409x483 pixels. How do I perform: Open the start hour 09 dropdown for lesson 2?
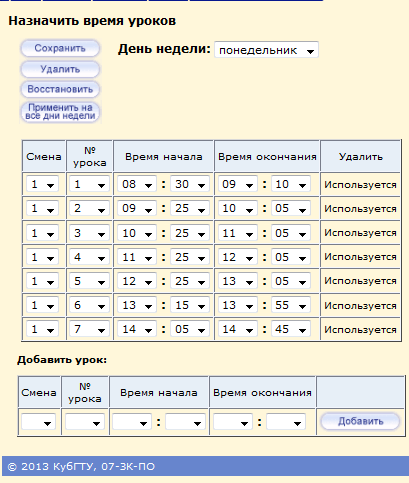click(x=137, y=208)
